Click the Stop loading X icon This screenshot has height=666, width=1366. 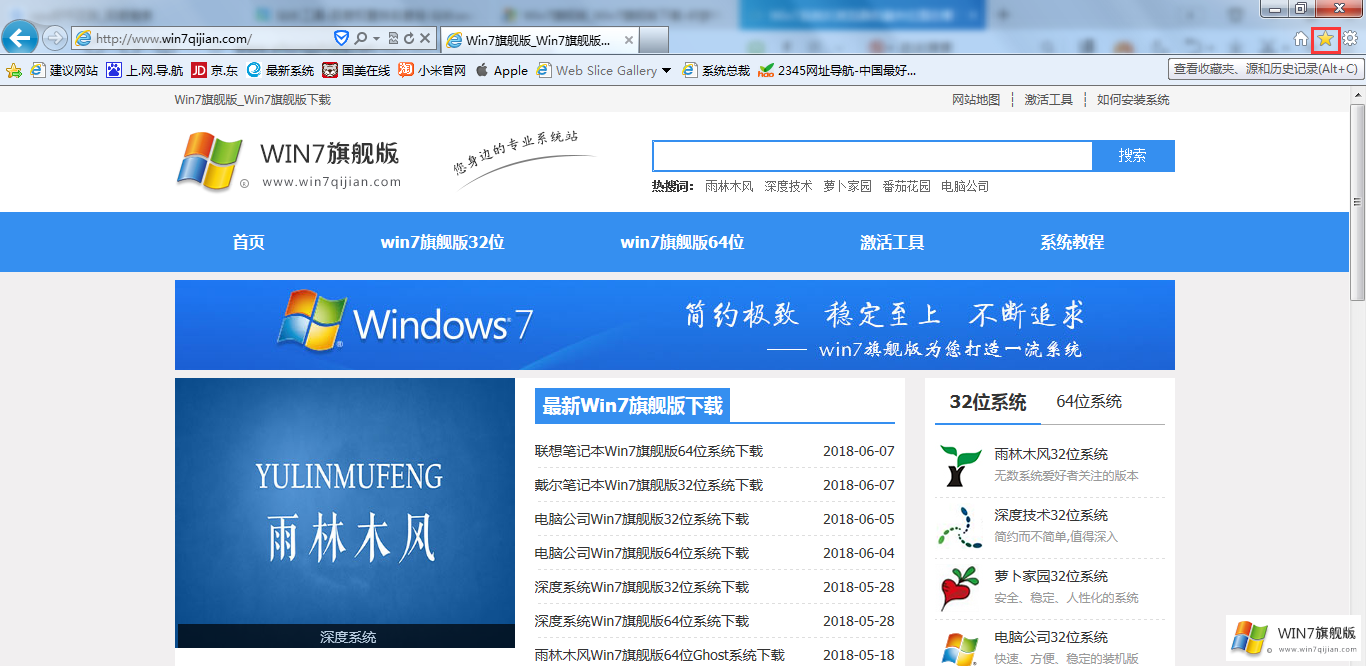coord(425,38)
